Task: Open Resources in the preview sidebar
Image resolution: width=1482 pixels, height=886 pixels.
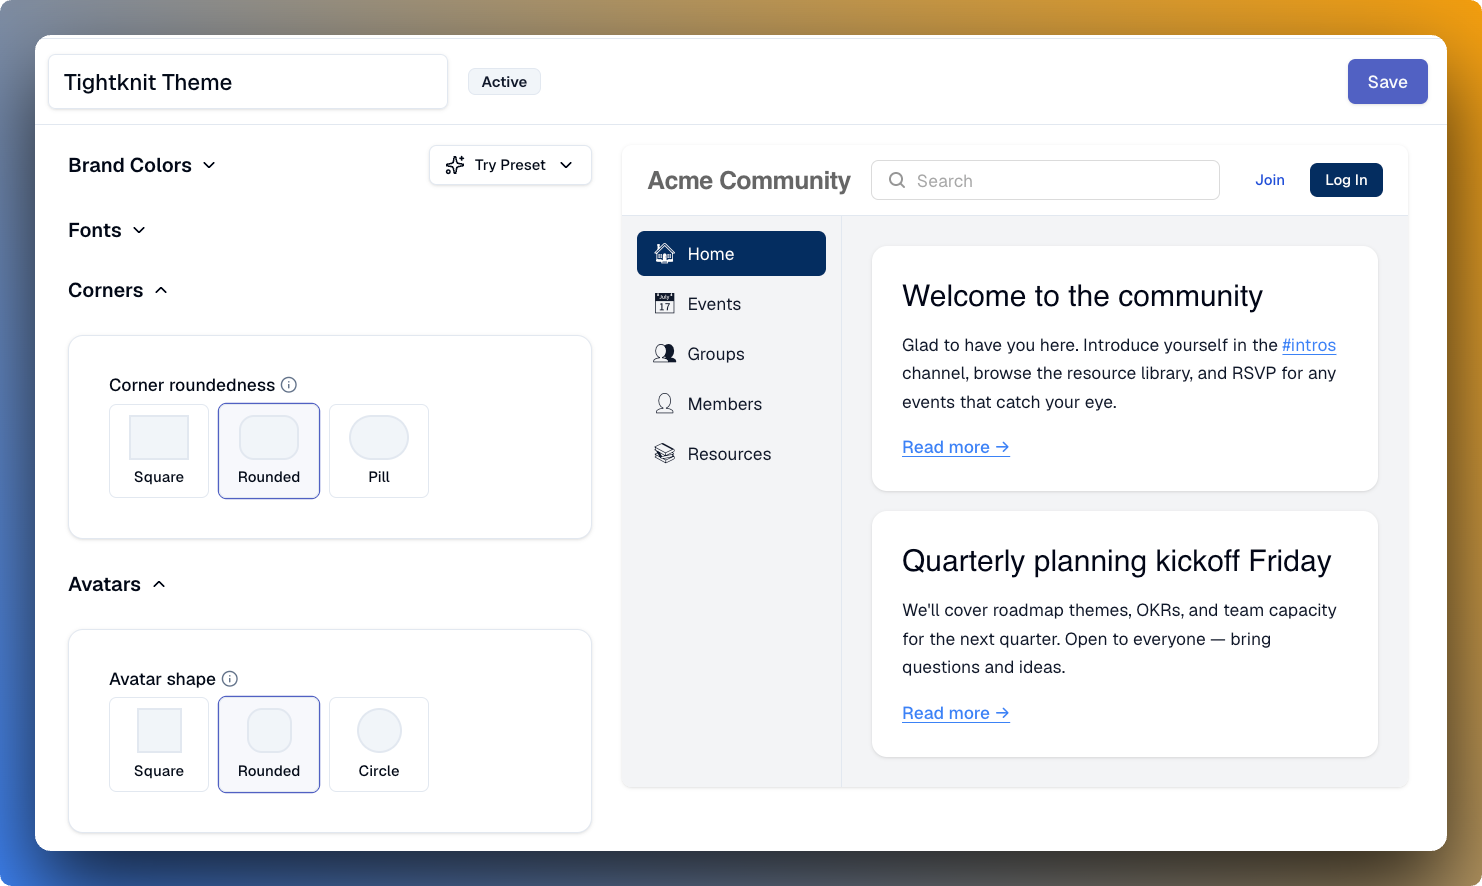Action: tap(731, 453)
